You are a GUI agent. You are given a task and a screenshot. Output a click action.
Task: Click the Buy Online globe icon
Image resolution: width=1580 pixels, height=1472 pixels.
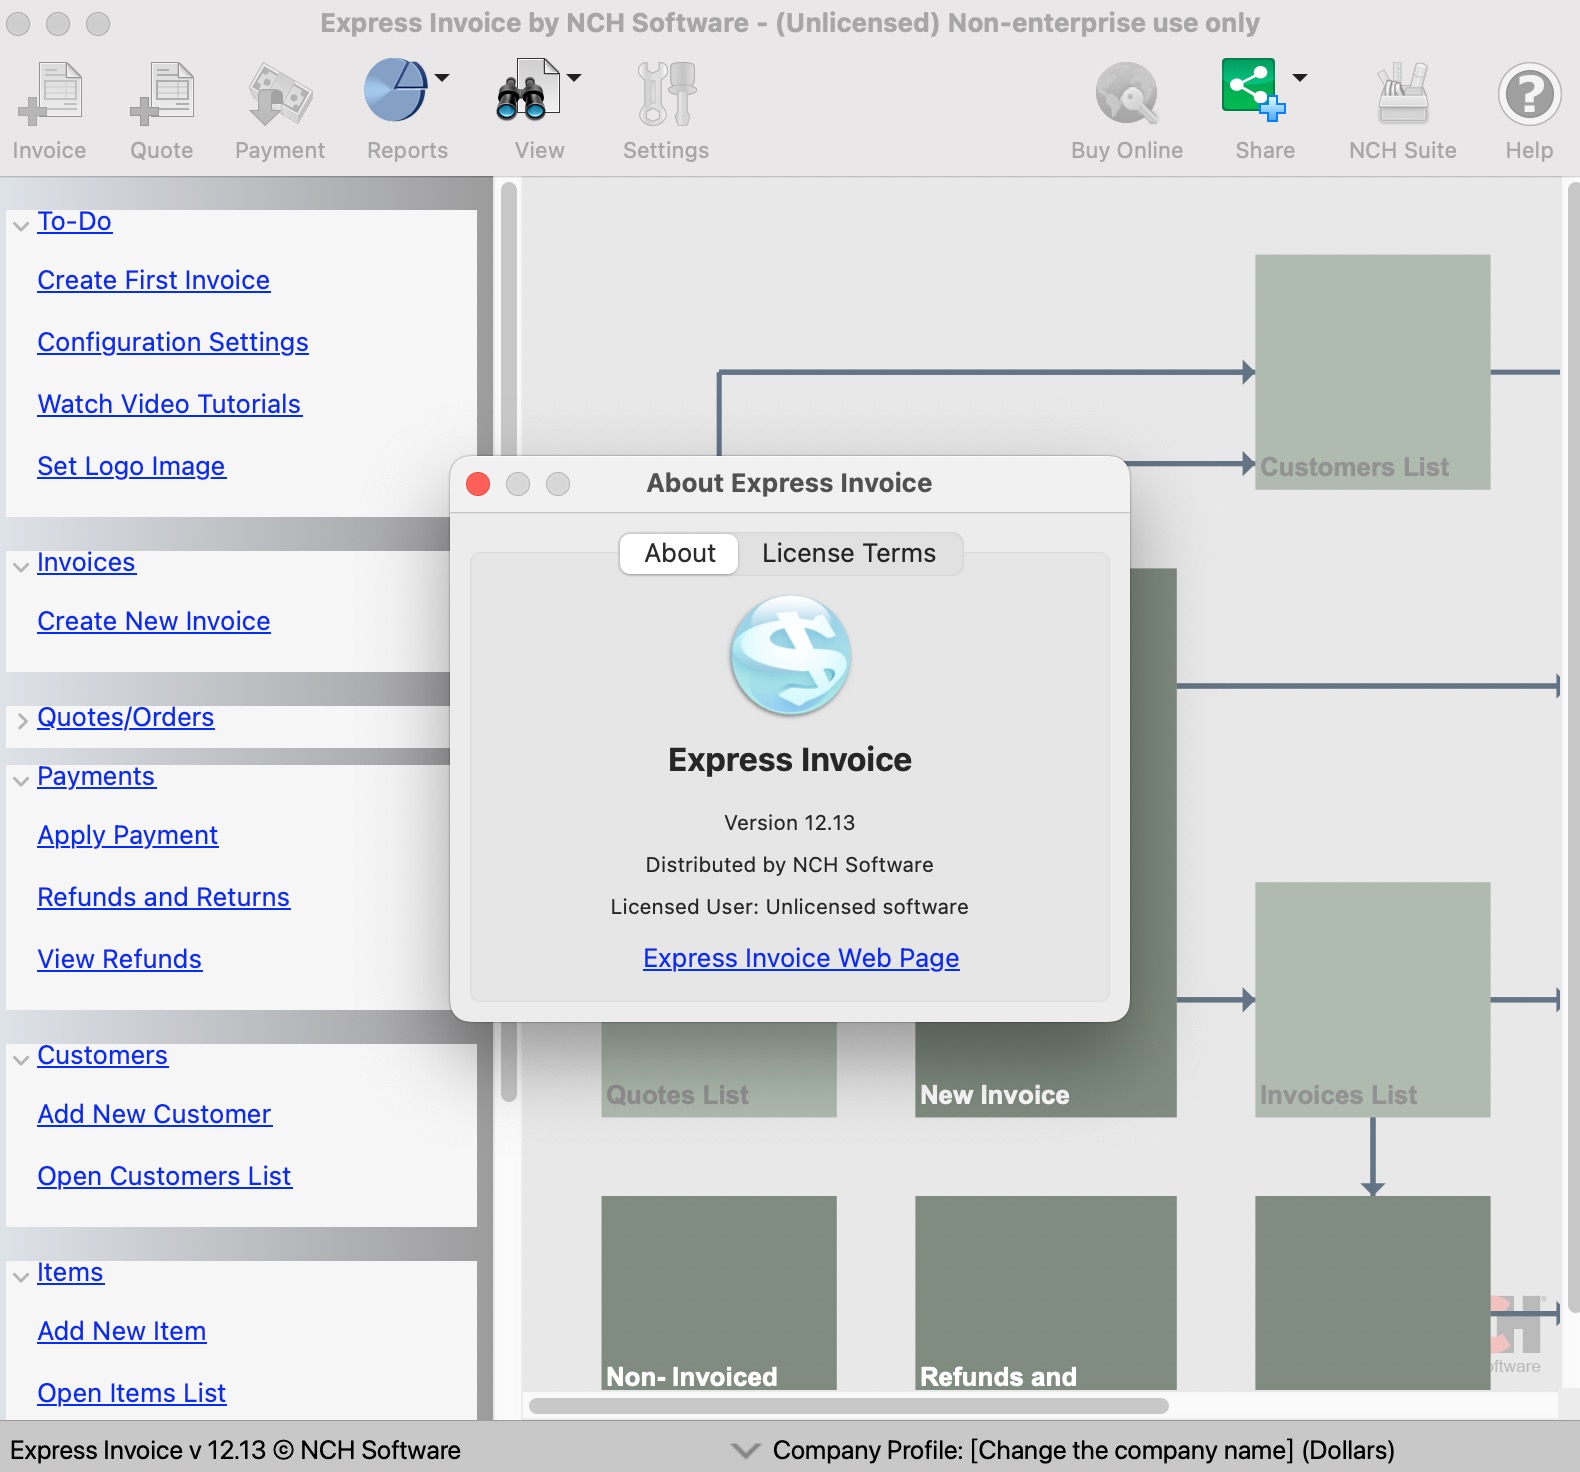(1127, 94)
